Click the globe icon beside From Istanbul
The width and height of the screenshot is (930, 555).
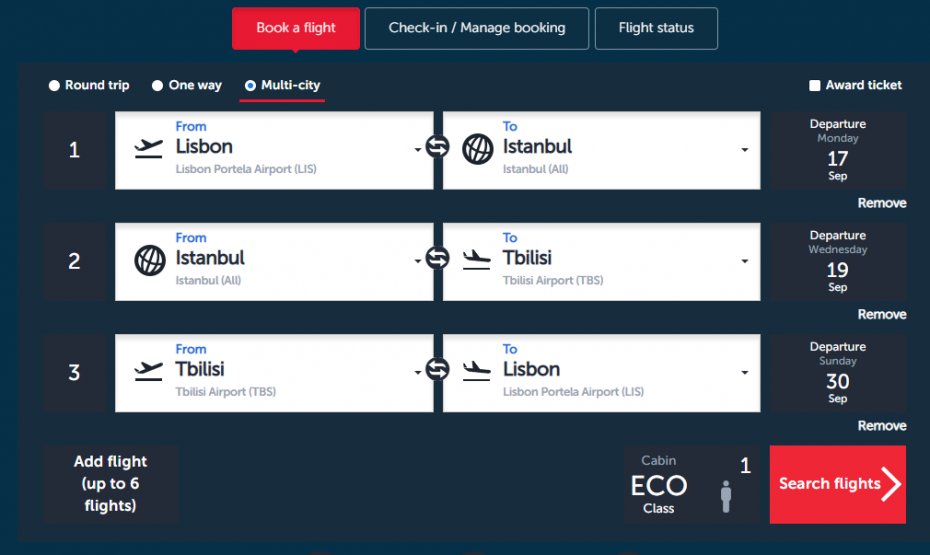150,260
